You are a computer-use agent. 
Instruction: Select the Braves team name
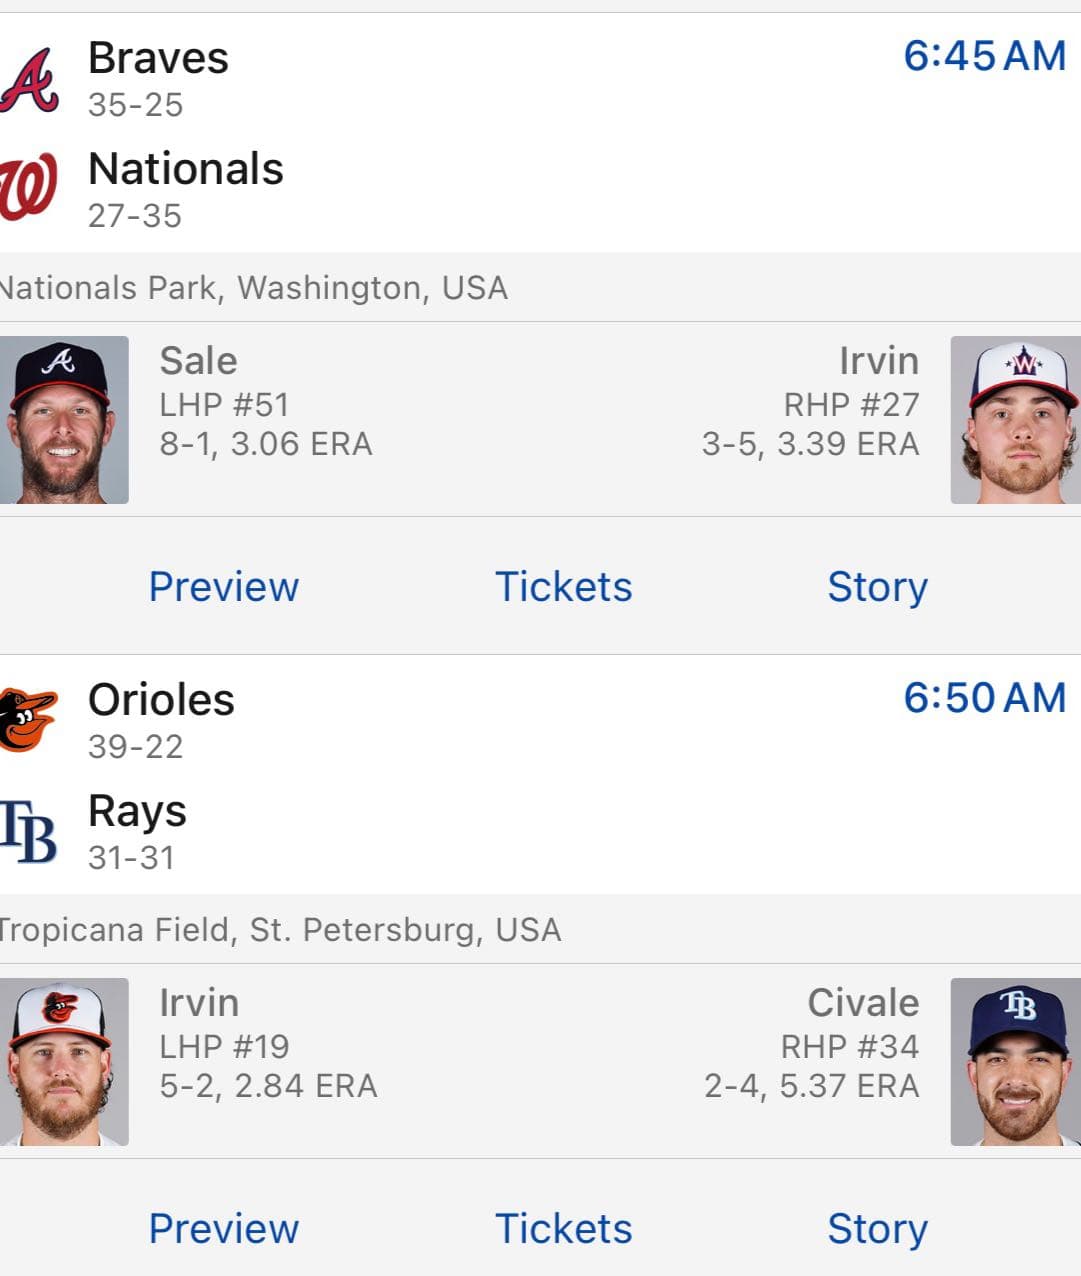click(x=158, y=58)
